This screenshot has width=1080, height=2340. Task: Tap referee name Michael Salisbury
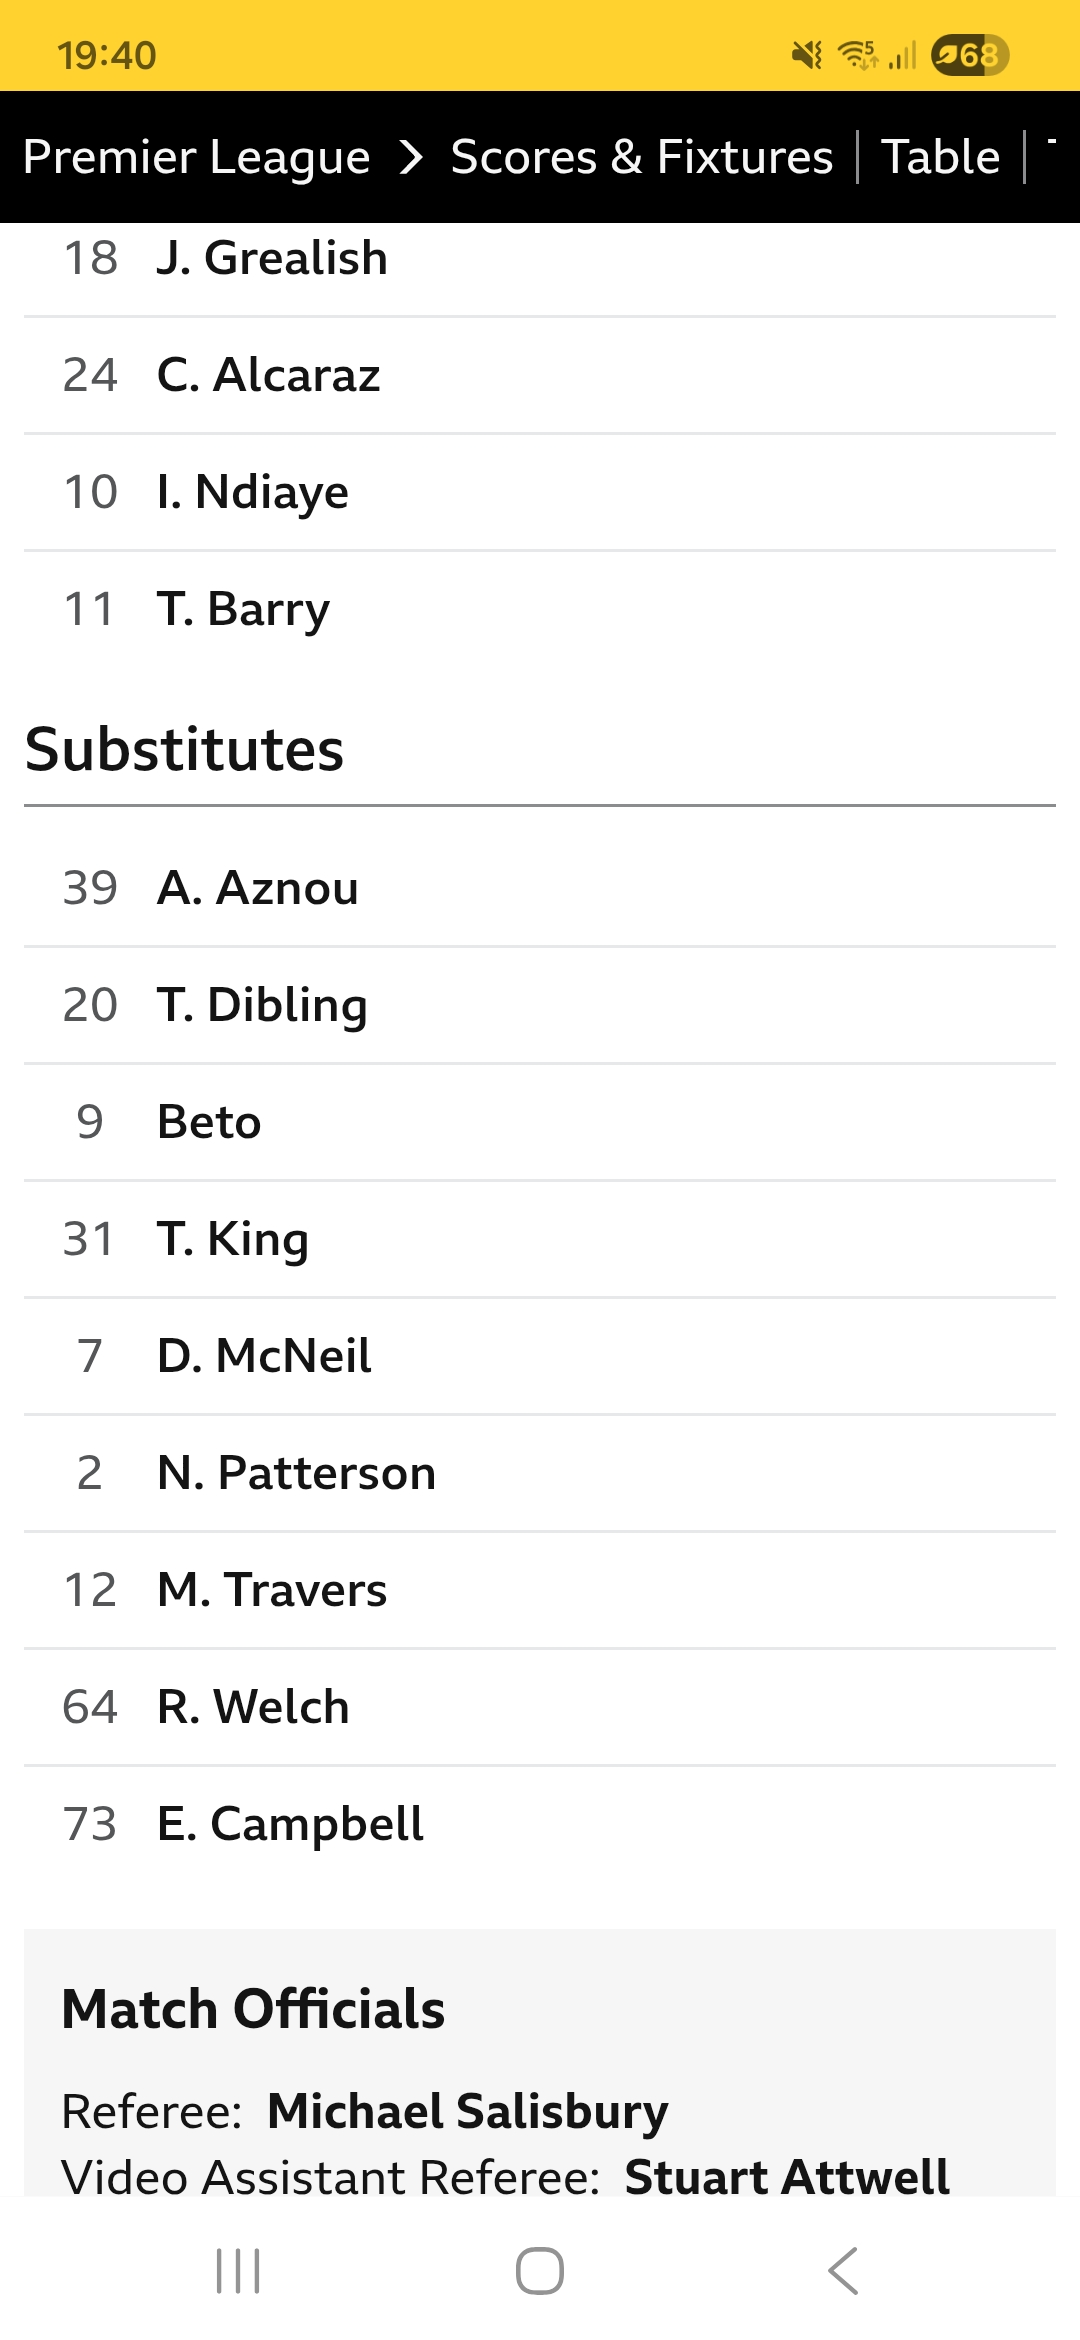click(x=467, y=2112)
